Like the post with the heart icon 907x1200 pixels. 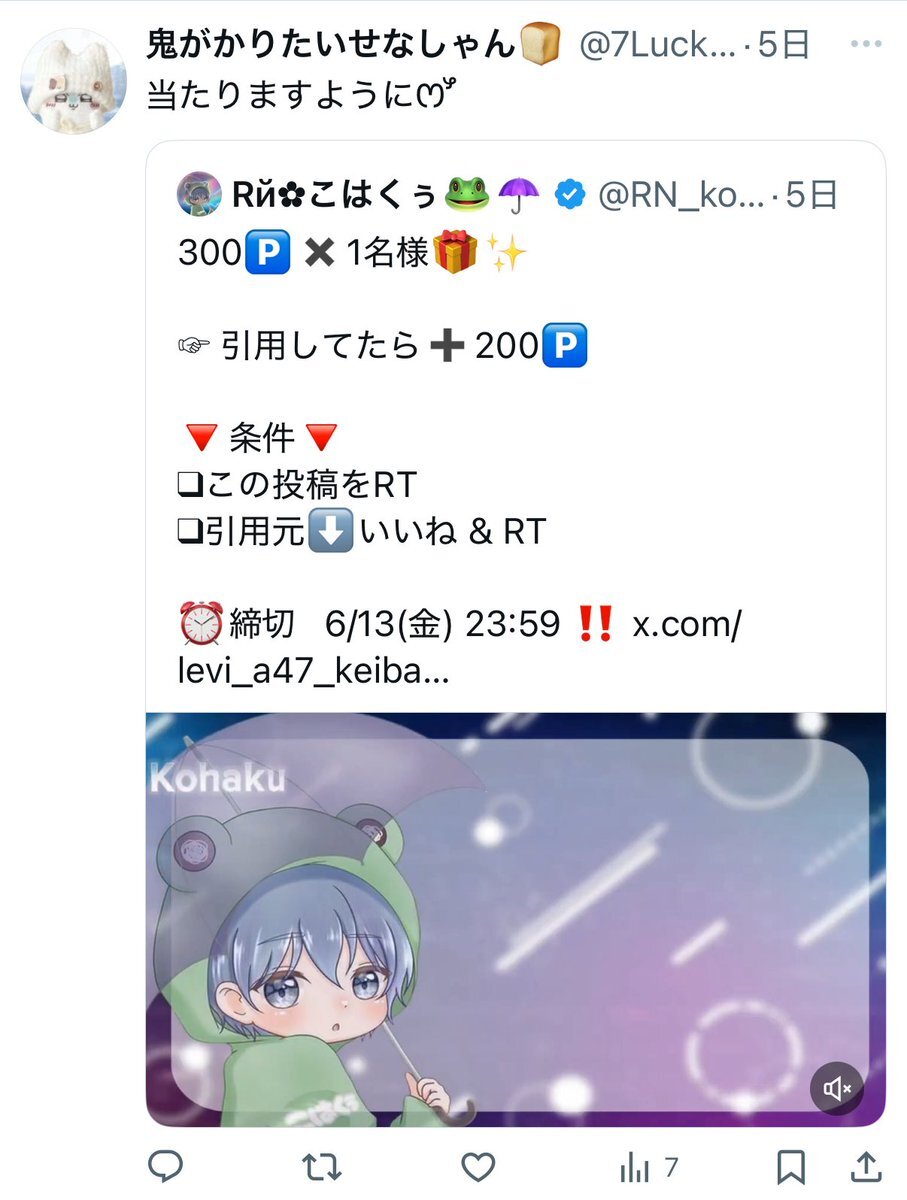480,1165
